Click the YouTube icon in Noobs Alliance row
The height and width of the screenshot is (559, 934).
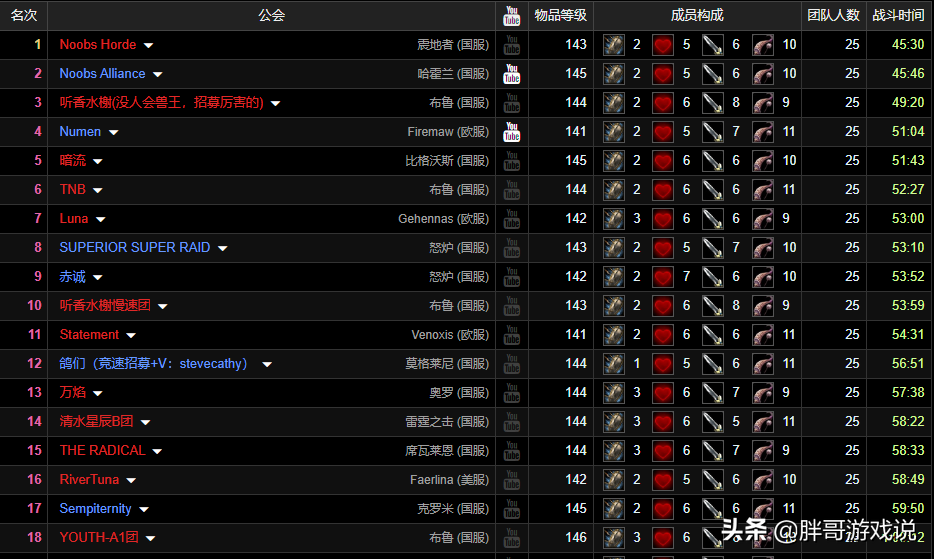pos(511,74)
